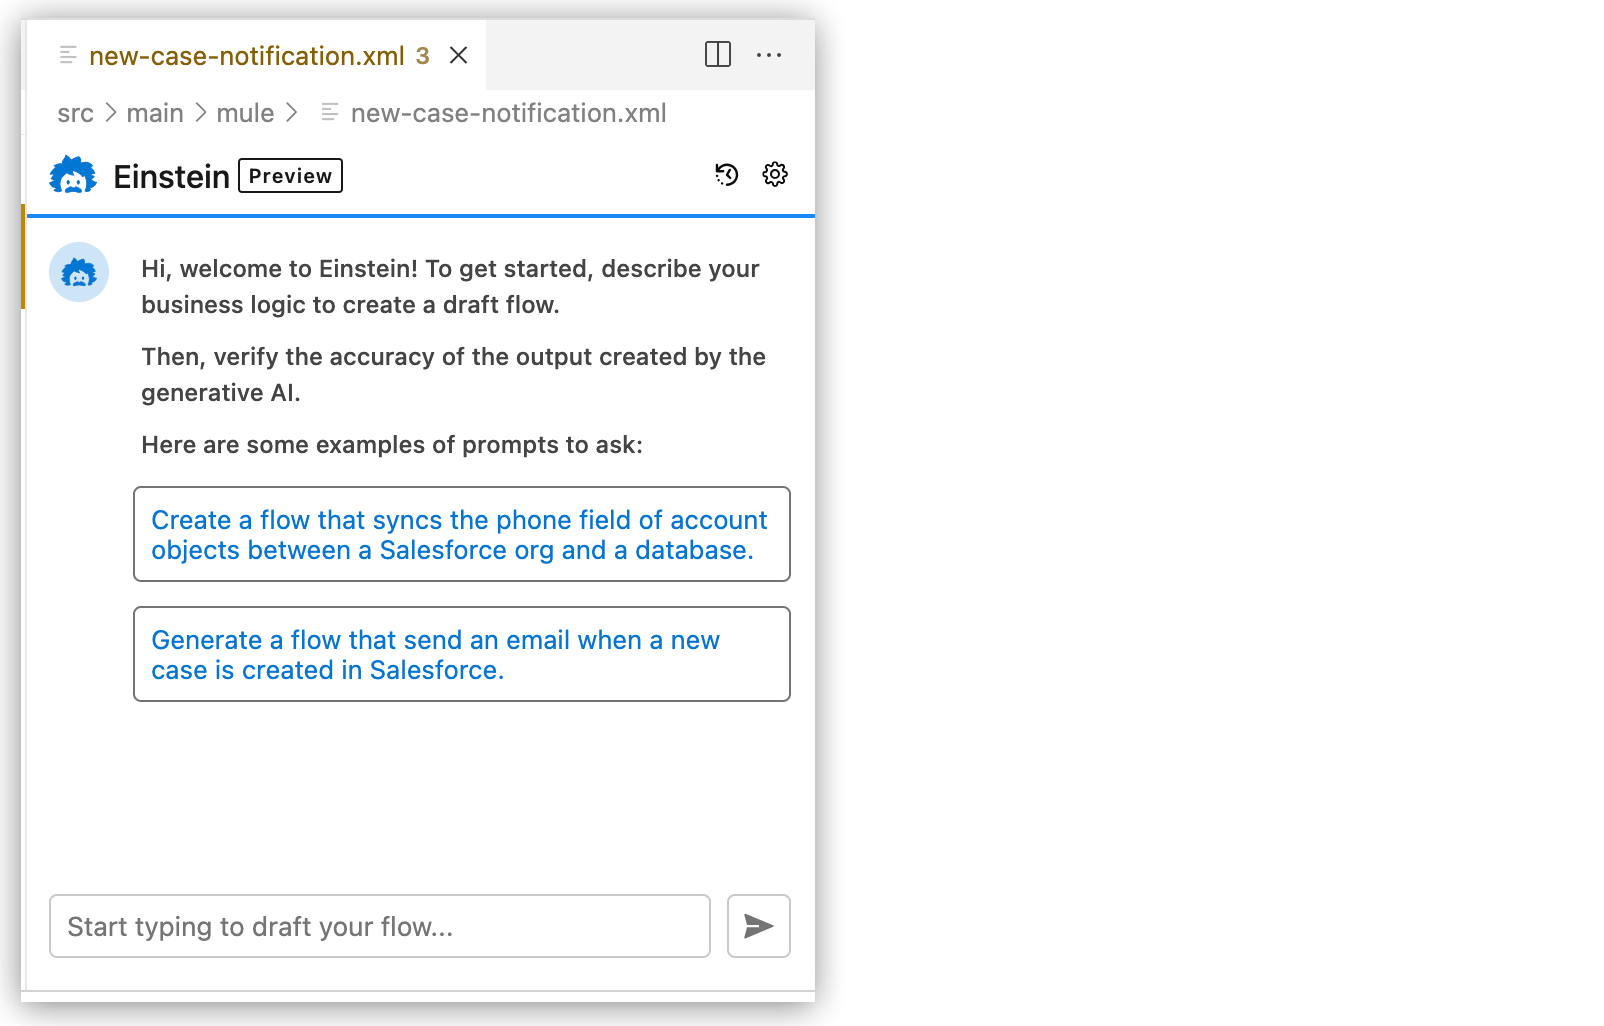This screenshot has width=1604, height=1026.
Task: Click the Einstein title text
Action: coord(171,176)
